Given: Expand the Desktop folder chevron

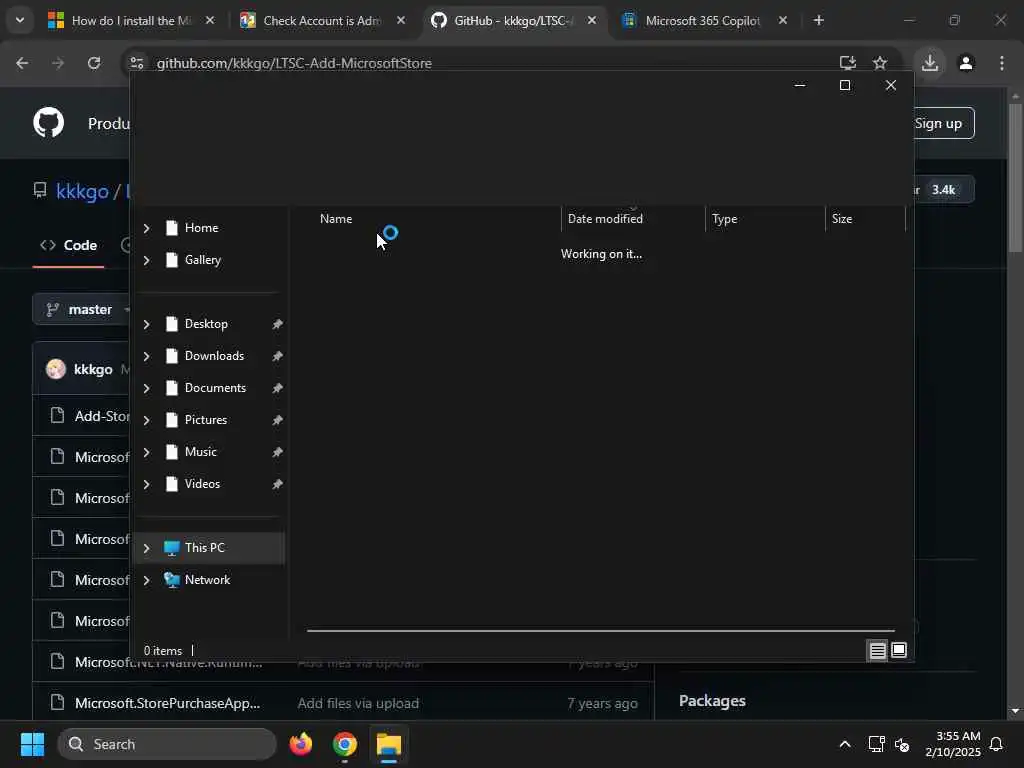Looking at the screenshot, I should (x=146, y=324).
